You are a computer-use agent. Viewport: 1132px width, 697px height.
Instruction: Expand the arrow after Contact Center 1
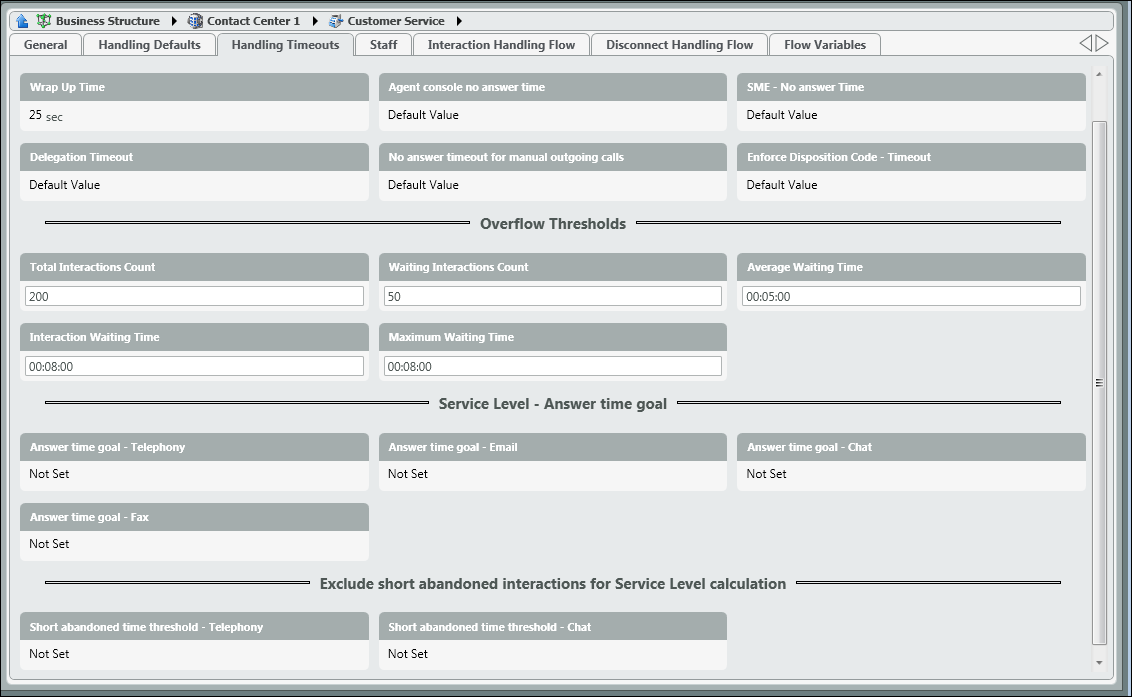point(314,21)
